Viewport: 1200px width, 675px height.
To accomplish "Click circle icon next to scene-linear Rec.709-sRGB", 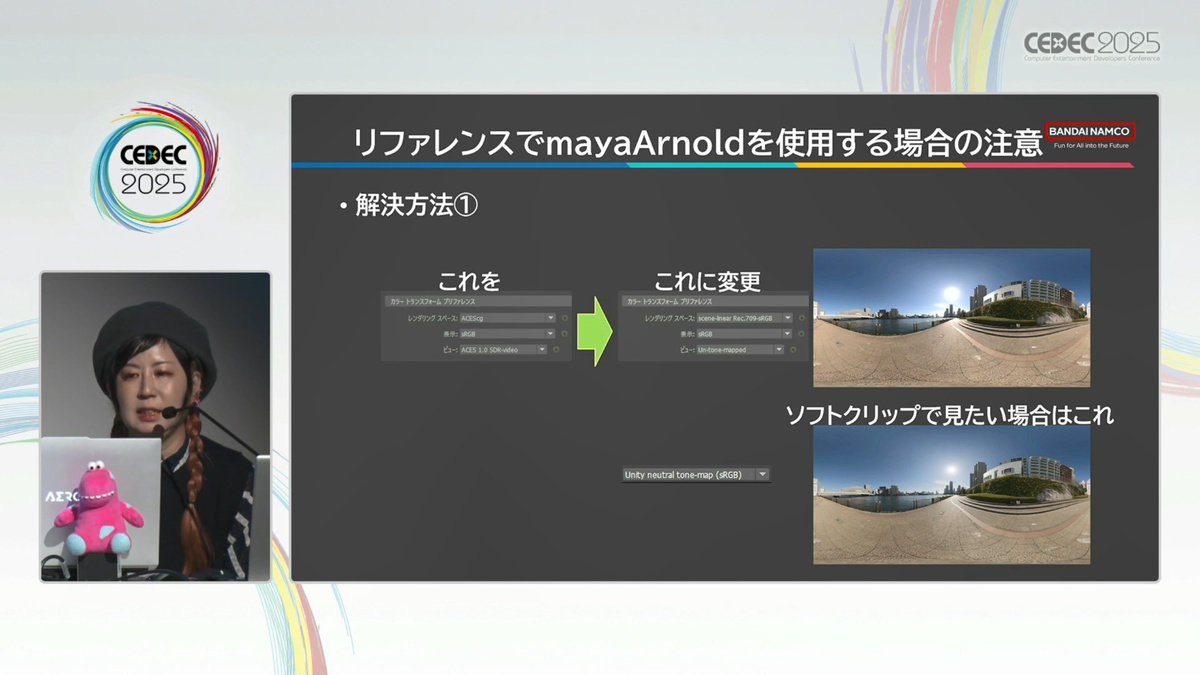I will (x=802, y=318).
